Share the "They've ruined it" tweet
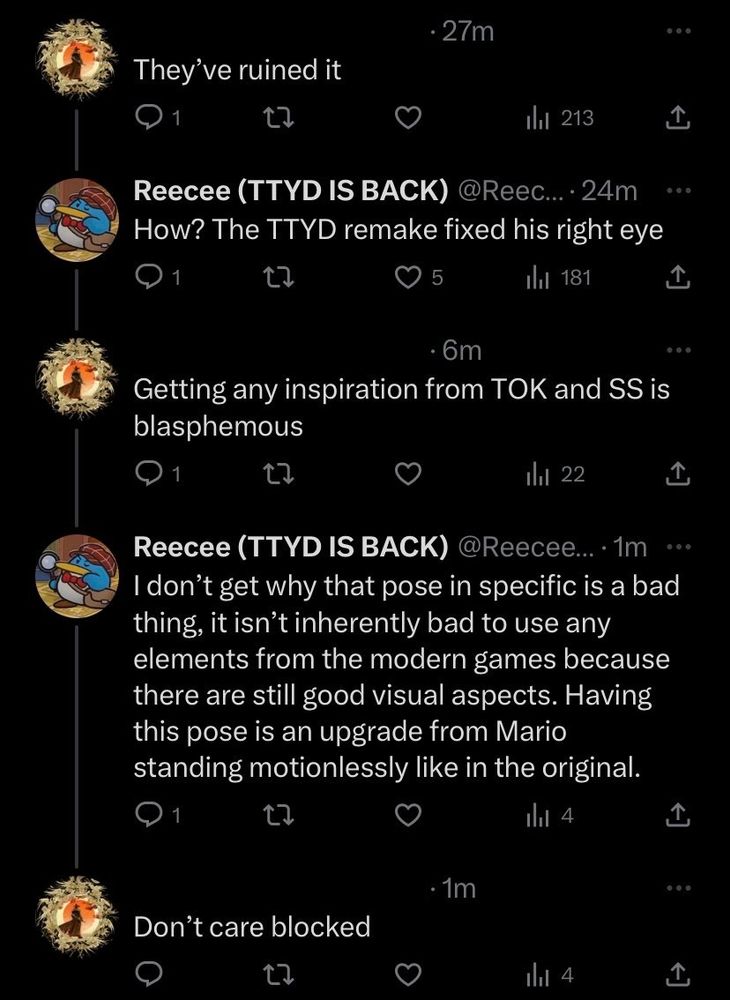Image resolution: width=730 pixels, height=1000 pixels. tap(678, 119)
